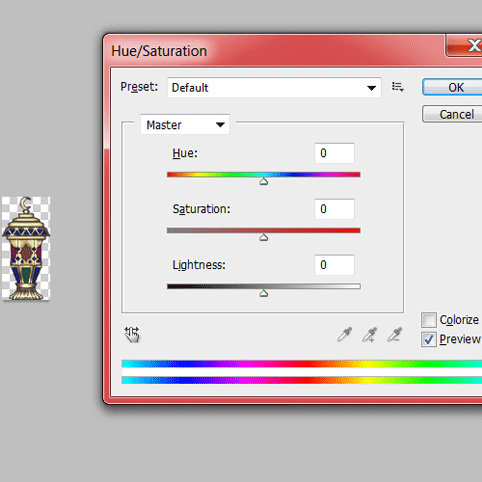
Task: Click the lantern image on canvas
Action: (x=26, y=248)
